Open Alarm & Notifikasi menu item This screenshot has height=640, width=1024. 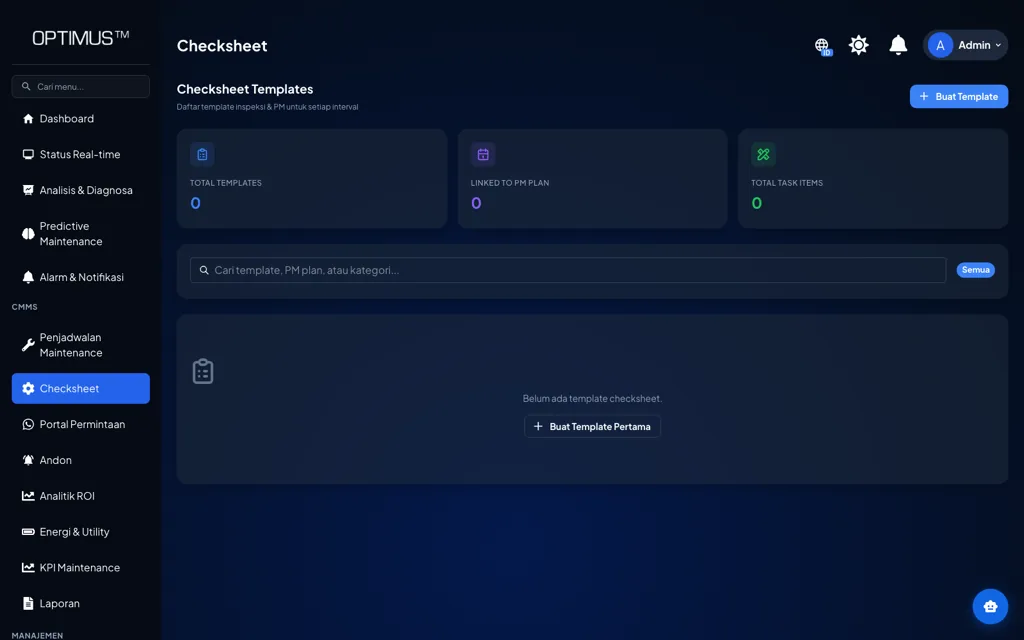coord(80,278)
